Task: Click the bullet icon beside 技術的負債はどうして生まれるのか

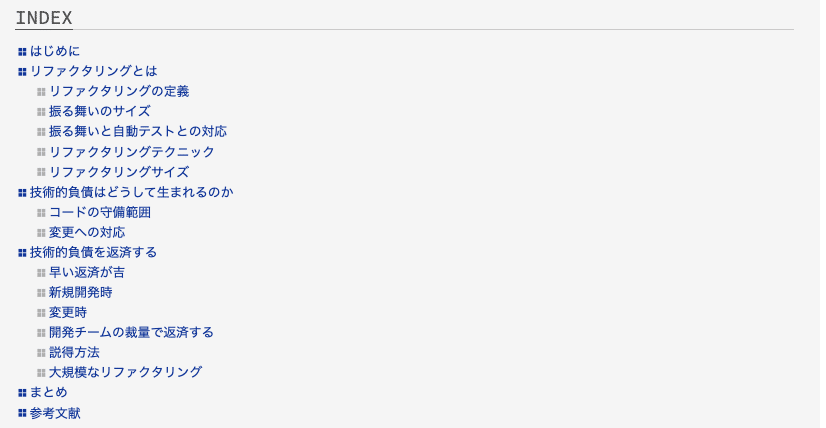Action: (22, 192)
